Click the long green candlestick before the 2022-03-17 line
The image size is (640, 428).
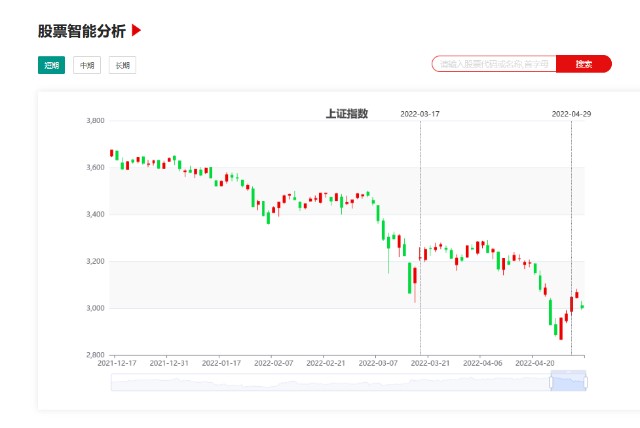tap(410, 278)
